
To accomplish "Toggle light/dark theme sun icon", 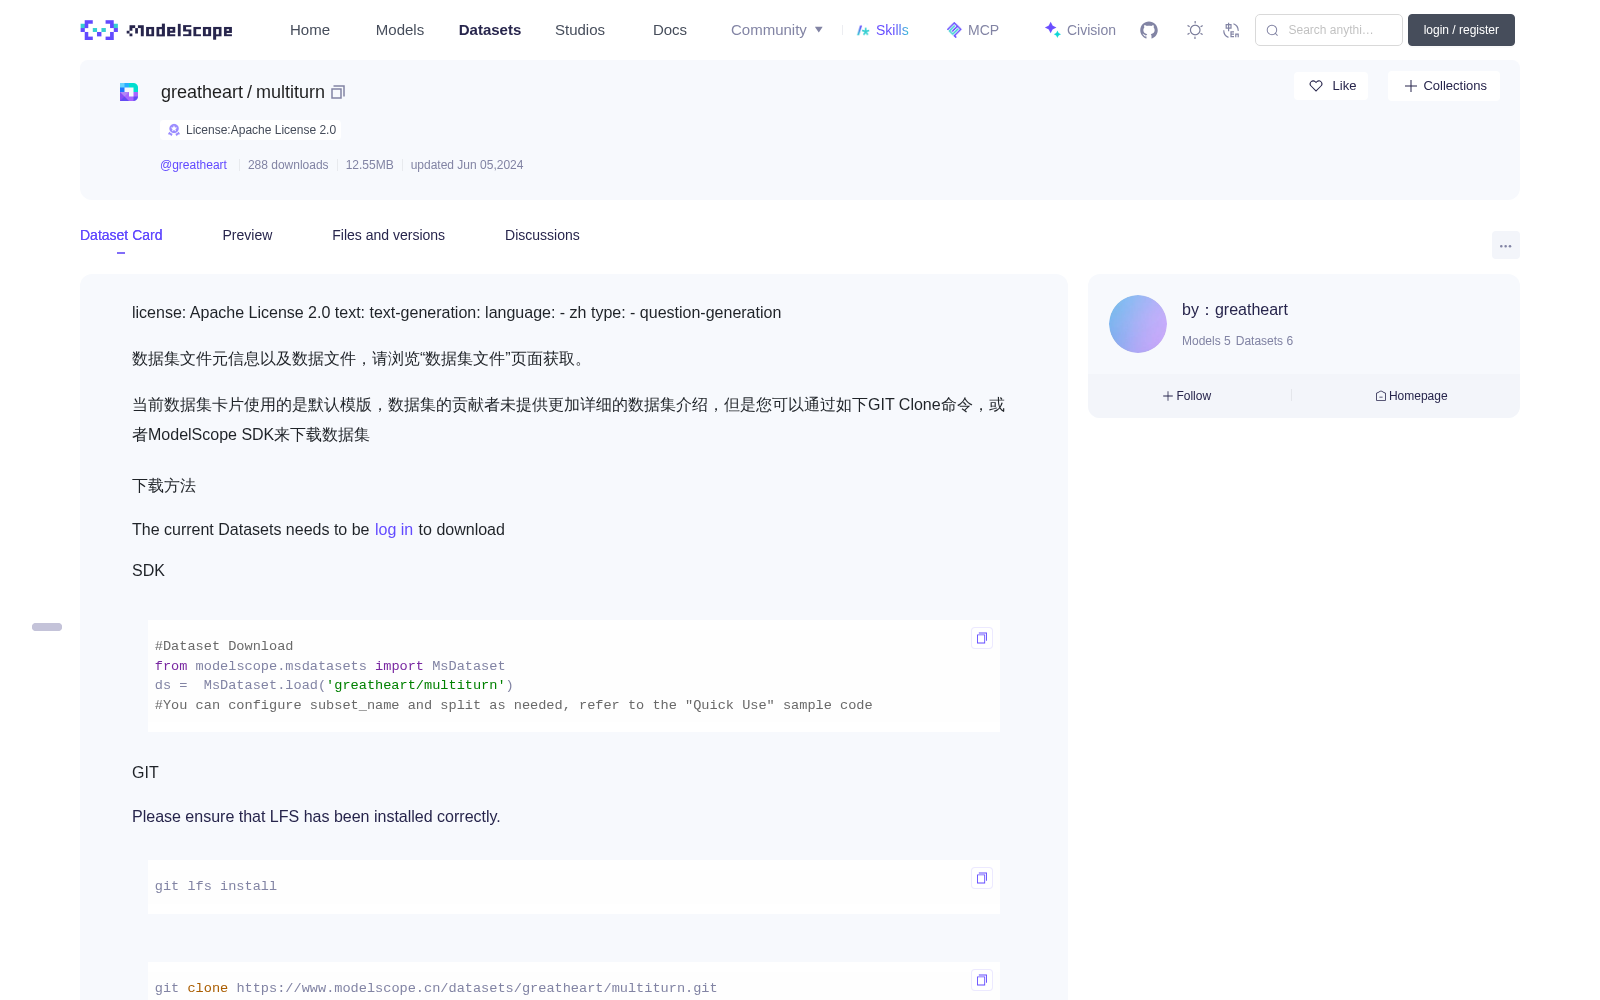I will (x=1194, y=30).
